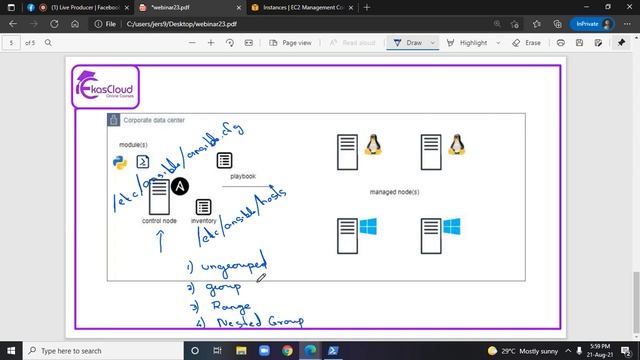The image size is (640, 360).
Task: Click the InPrivate profile button
Action: click(592, 24)
